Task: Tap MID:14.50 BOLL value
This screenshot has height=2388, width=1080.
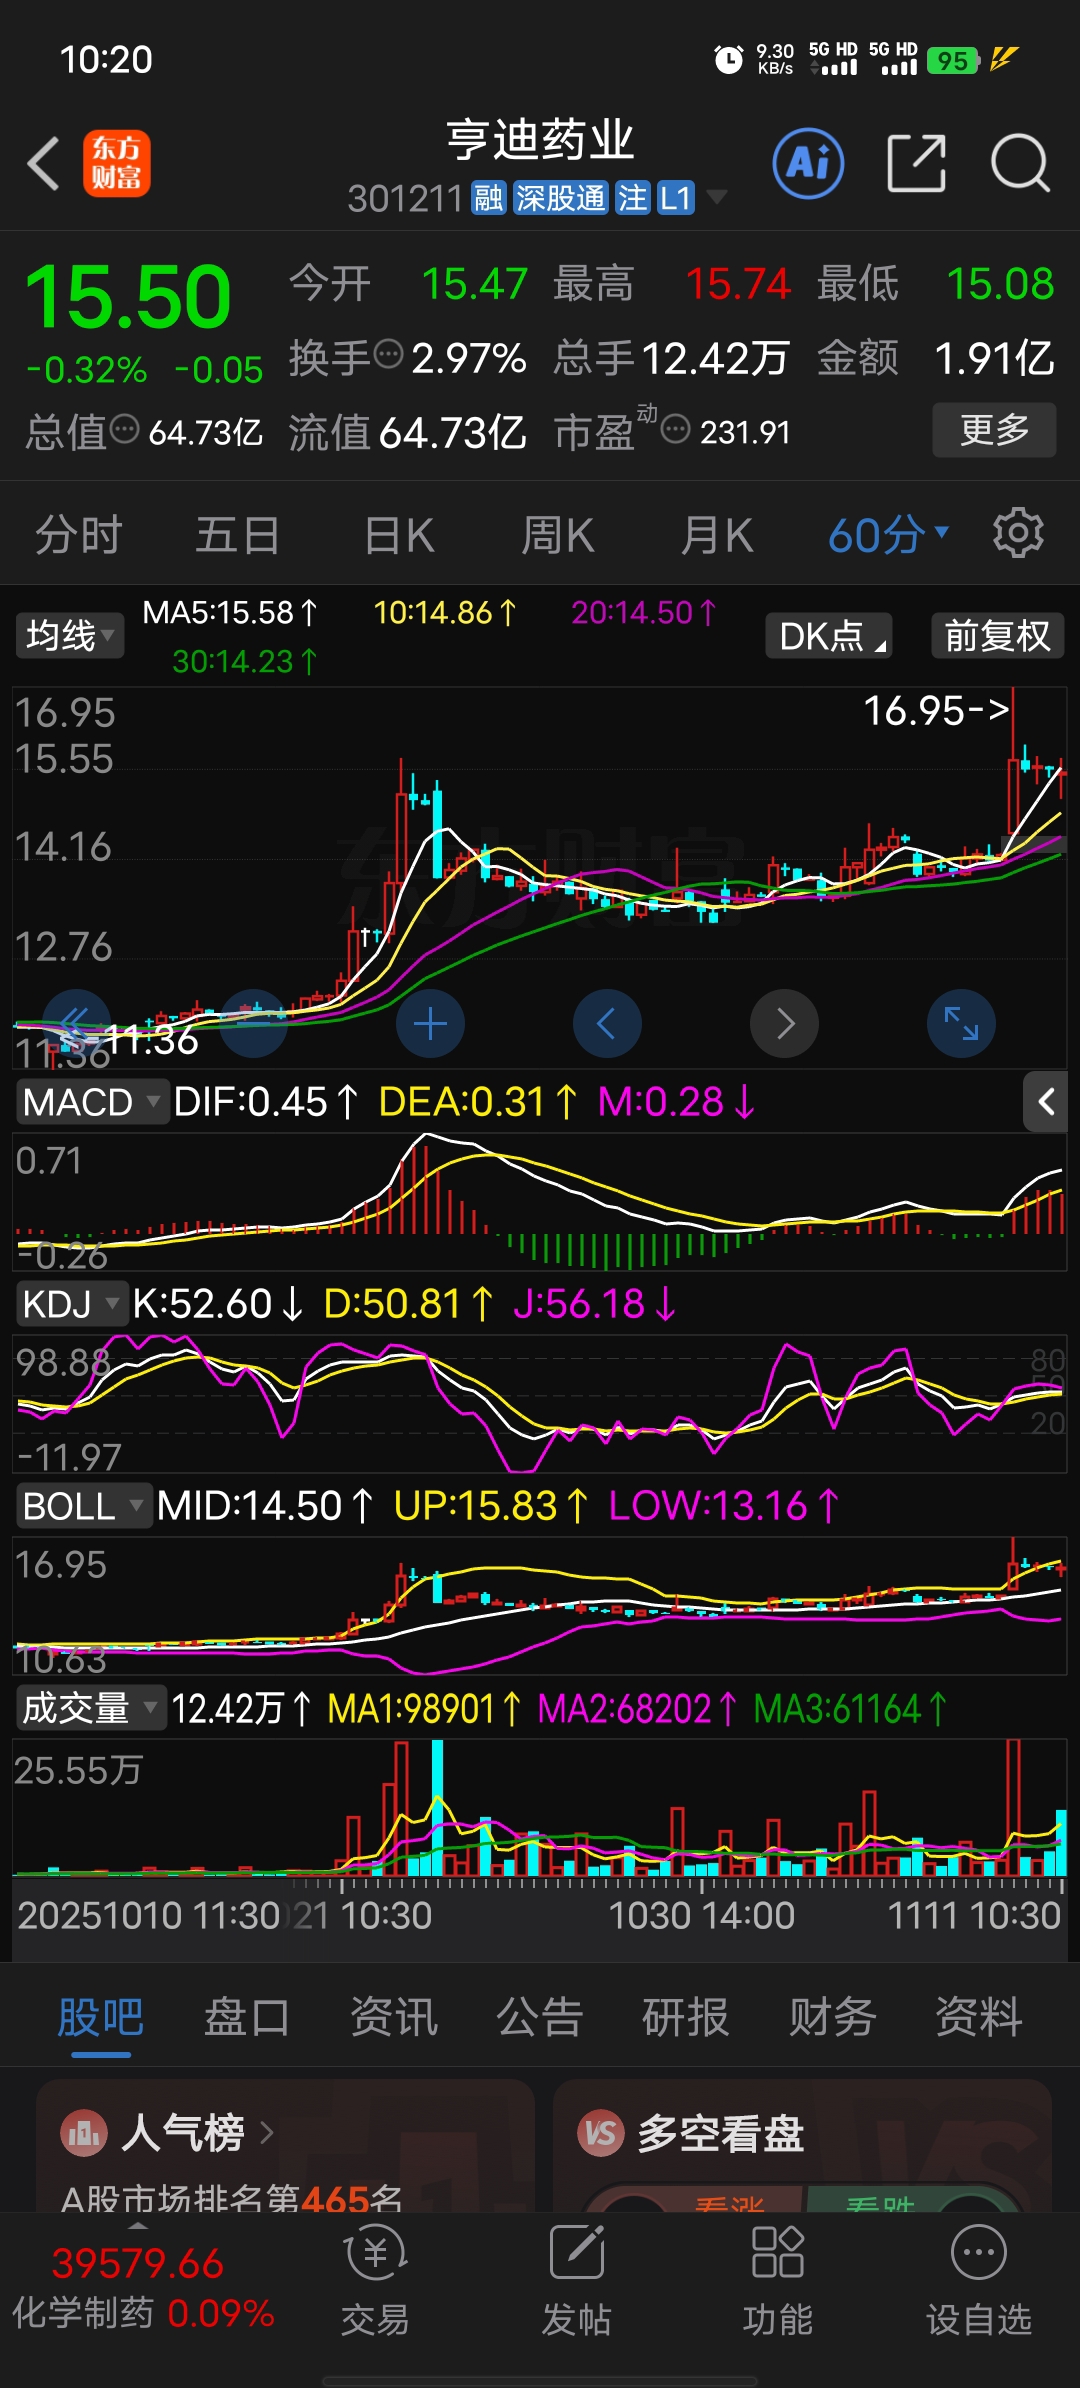Action: click(x=266, y=1506)
